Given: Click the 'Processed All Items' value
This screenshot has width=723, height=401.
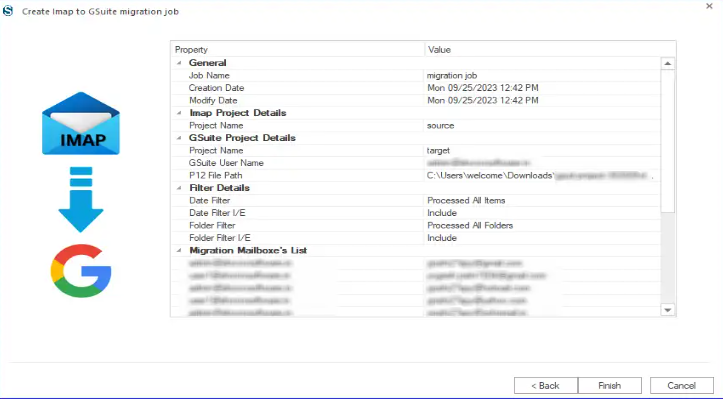Looking at the screenshot, I should pos(466,200).
